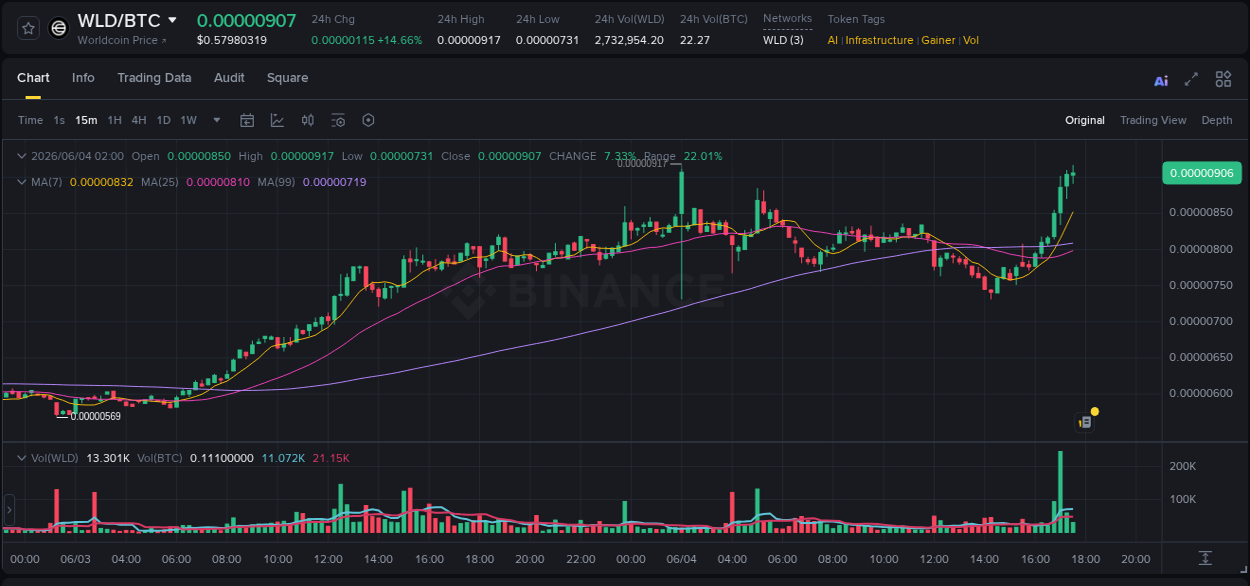Viewport: 1250px width, 586px height.
Task: Collapse the Vol(WLD) indicator chevron
Action: [22, 458]
